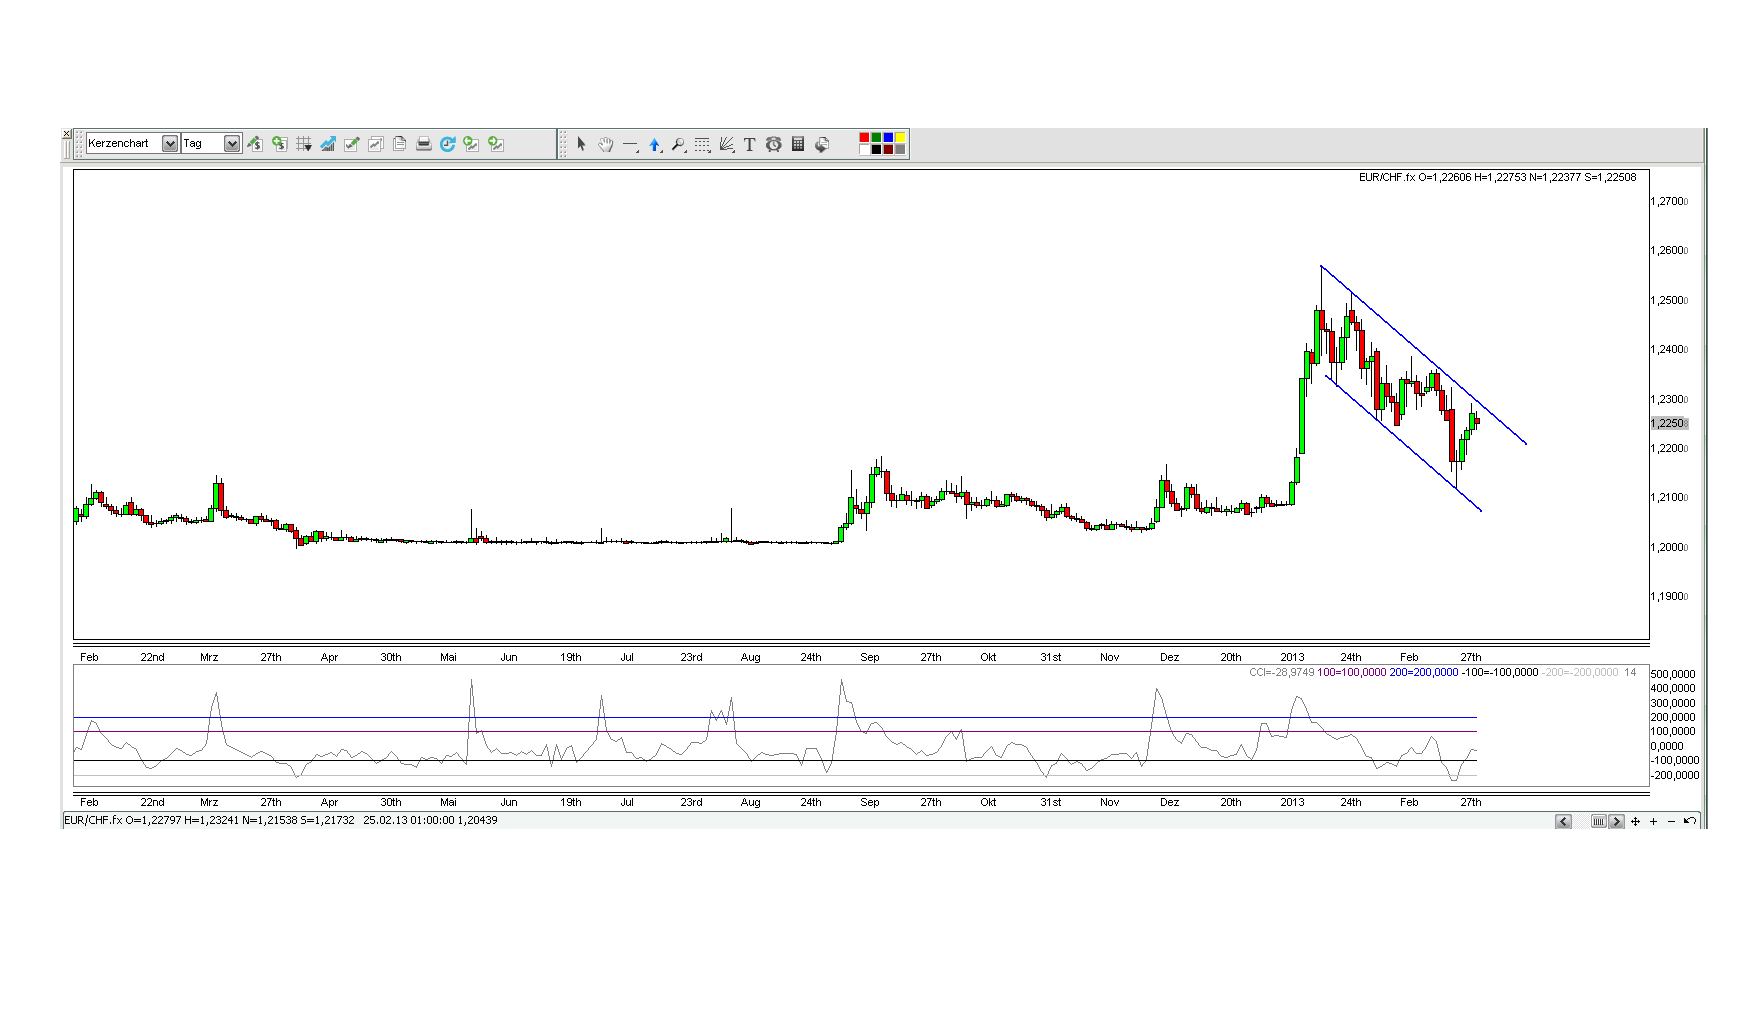The width and height of the screenshot is (1764, 1034).
Task: Open the Kerzenchart chart type dropdown
Action: click(132, 144)
